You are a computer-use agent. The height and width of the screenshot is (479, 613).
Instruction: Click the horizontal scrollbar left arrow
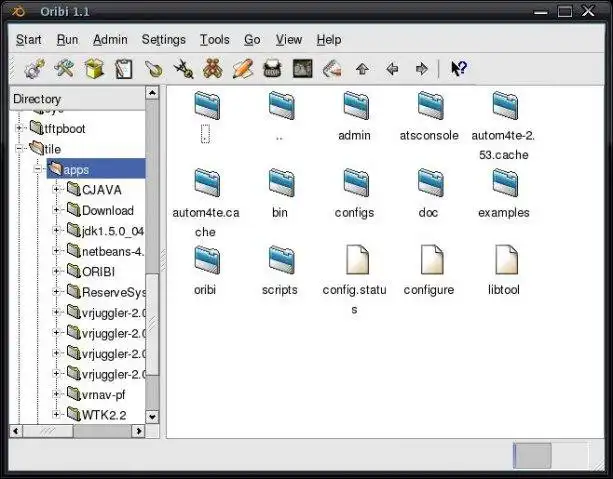tap(16, 431)
